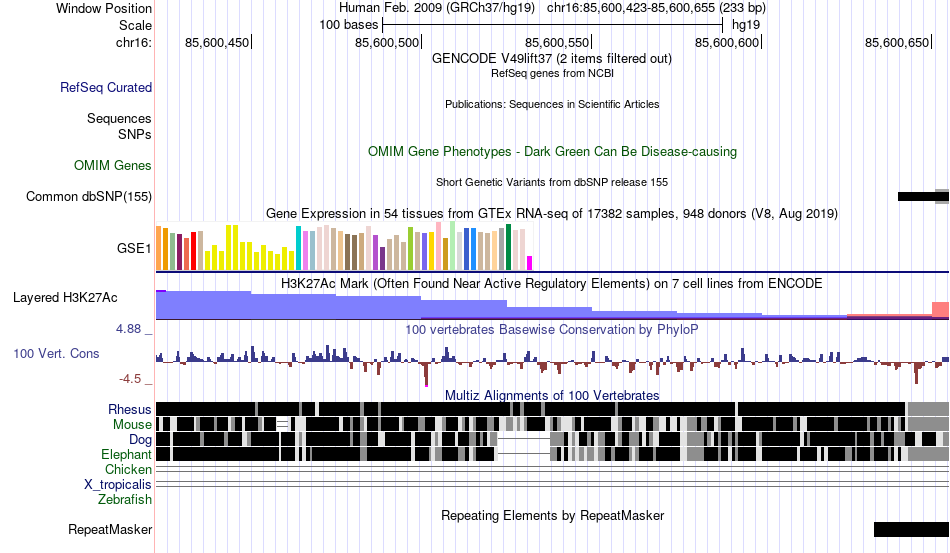
Task: Click the OMIM Gene Phenotypes title
Action: coord(552,151)
